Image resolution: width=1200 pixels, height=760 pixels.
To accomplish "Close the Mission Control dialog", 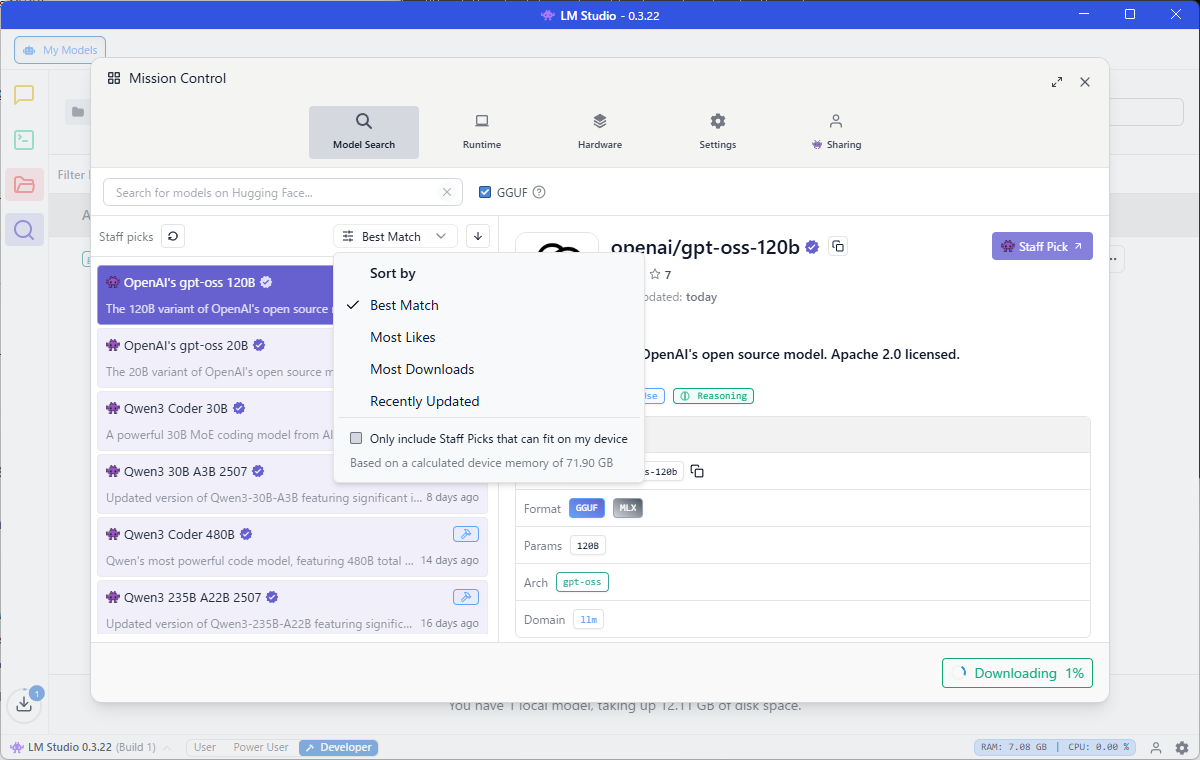I will coord(1085,82).
